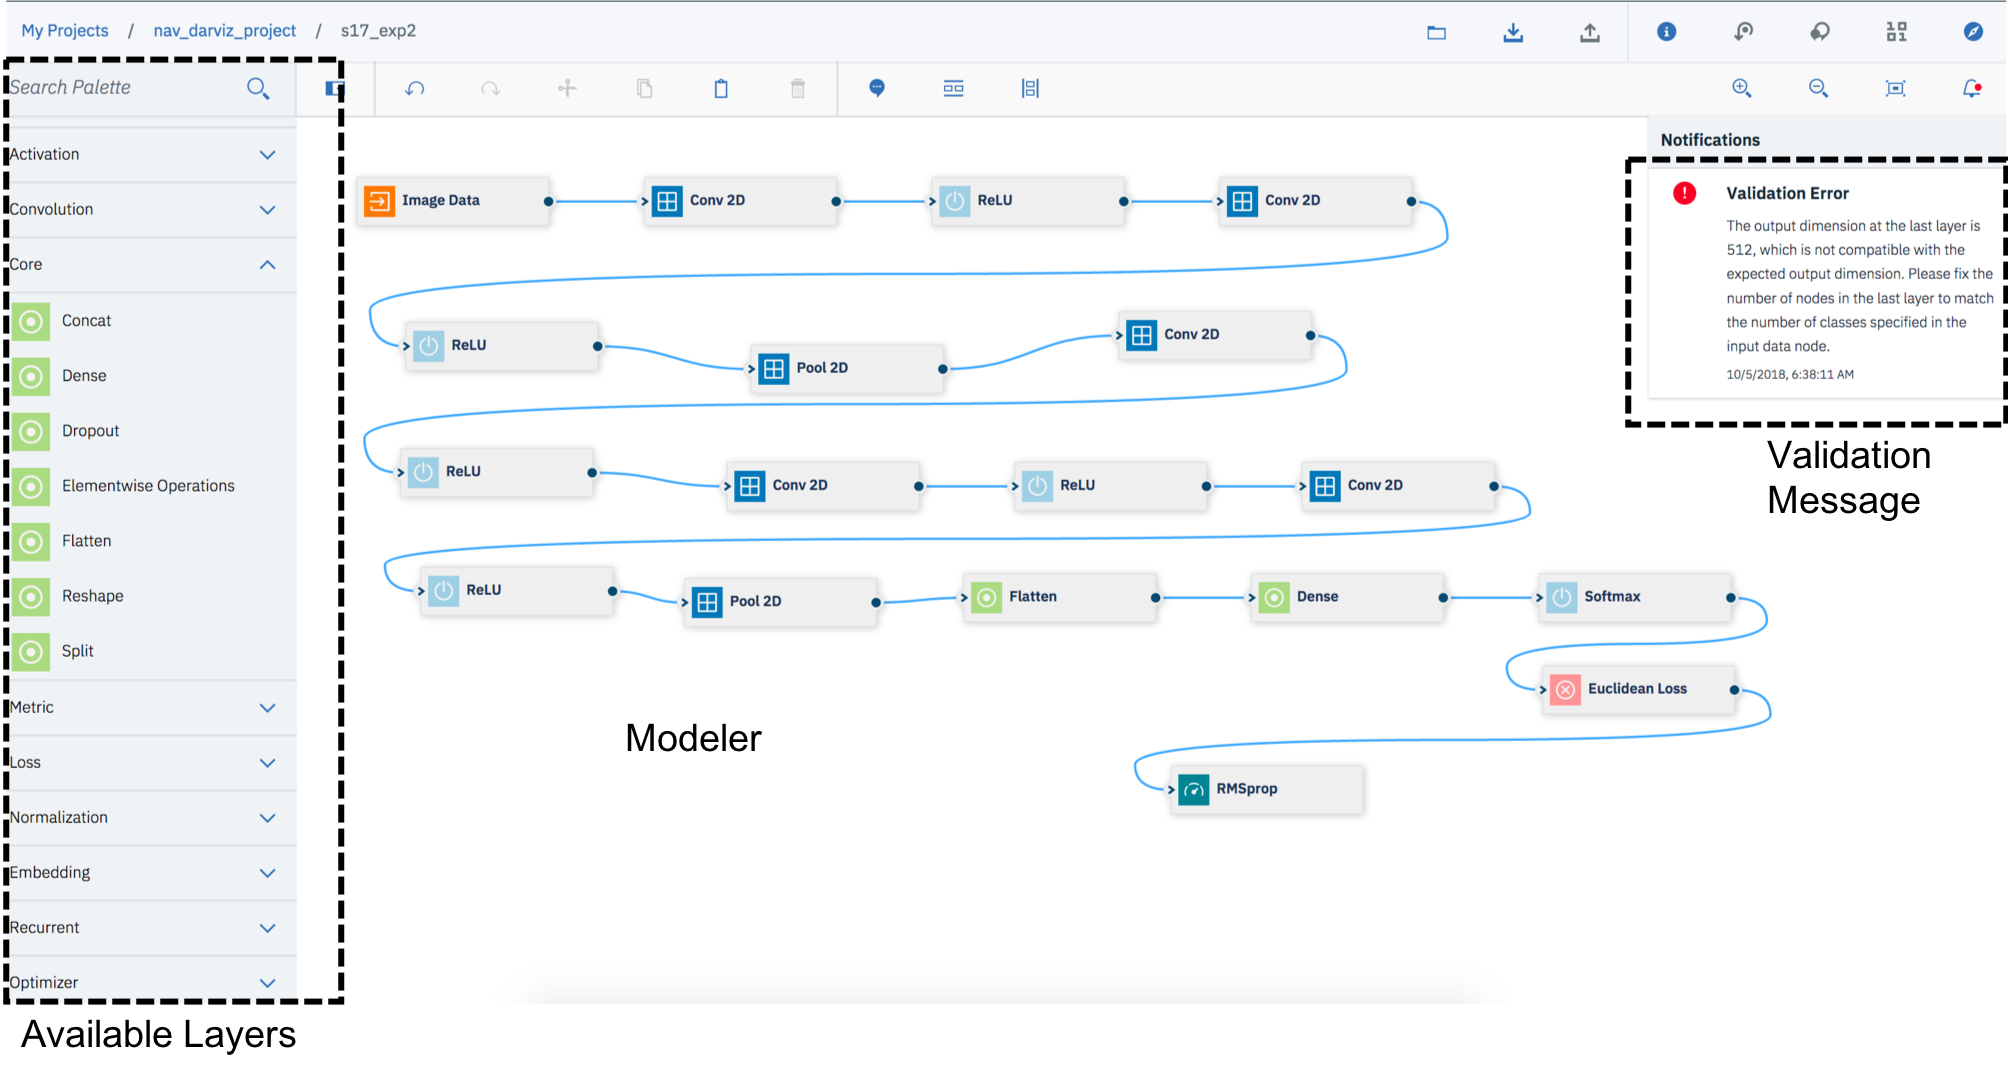Redo the last undone action

click(490, 89)
